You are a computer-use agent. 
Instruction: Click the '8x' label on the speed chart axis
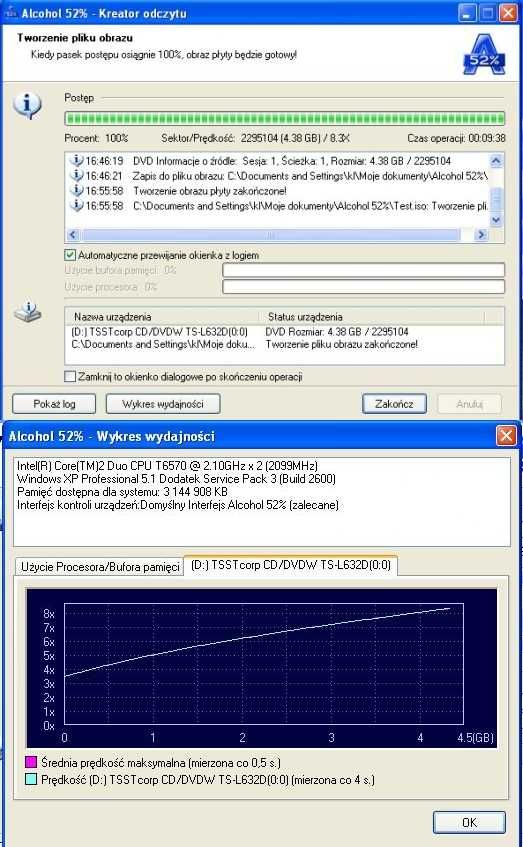pyautogui.click(x=49, y=614)
